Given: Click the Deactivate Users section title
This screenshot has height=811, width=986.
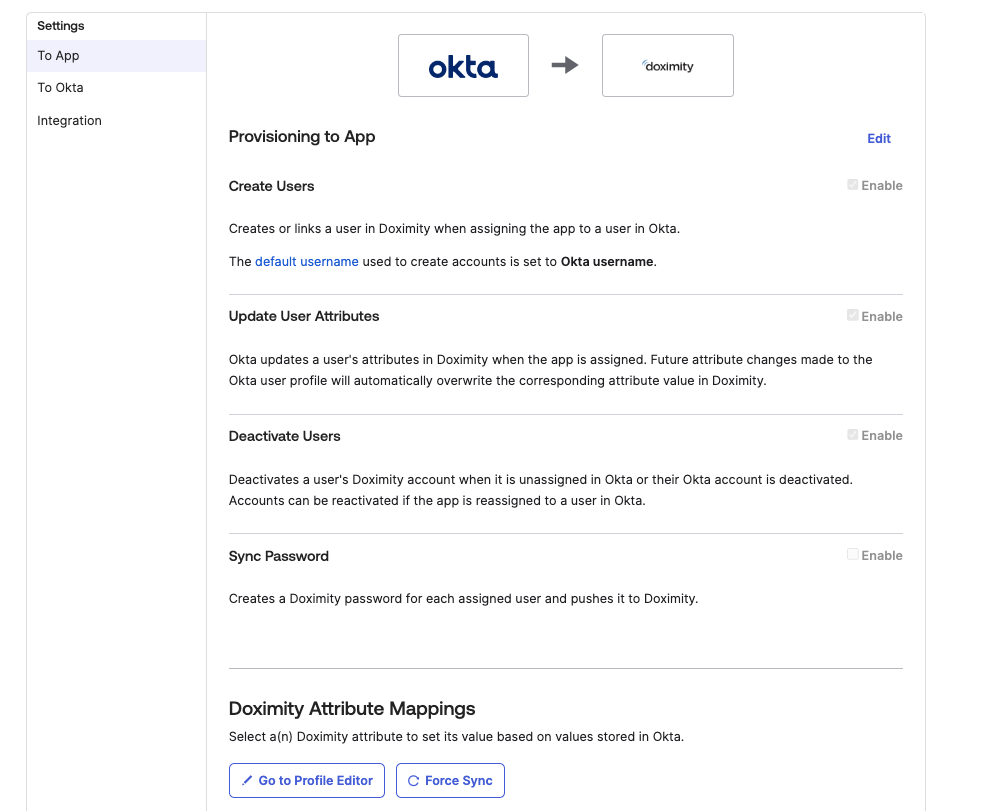Looking at the screenshot, I should coord(284,436).
